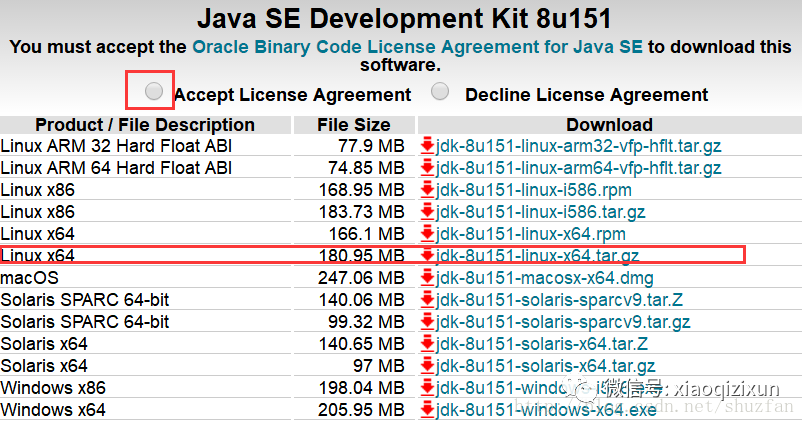805x426 pixels.
Task: Click download arrow icon for solaris-x64.tar.Z
Action: pos(427,344)
